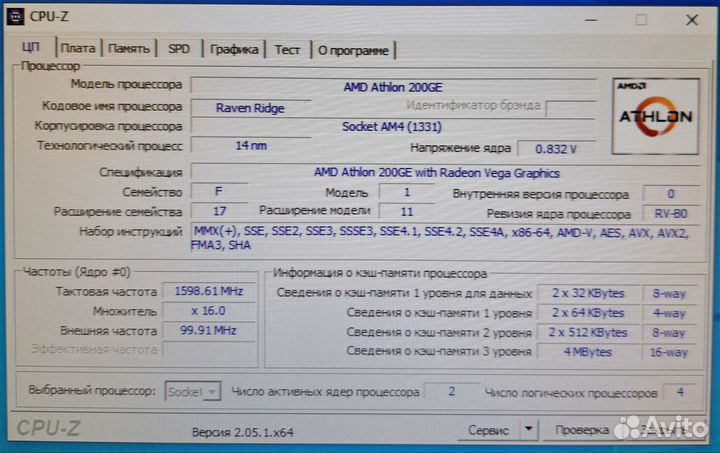Screen dimensions: 720x453
Task: Open the Графика tab
Action: click(x=234, y=49)
